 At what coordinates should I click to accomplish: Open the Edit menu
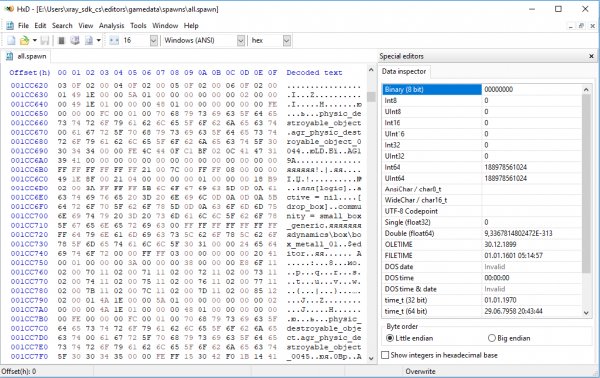40,26
